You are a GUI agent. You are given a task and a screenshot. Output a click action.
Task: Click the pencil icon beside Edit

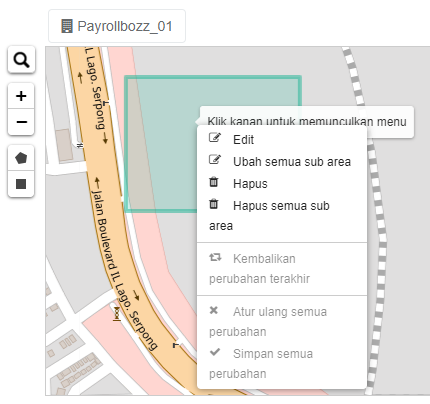click(x=215, y=138)
